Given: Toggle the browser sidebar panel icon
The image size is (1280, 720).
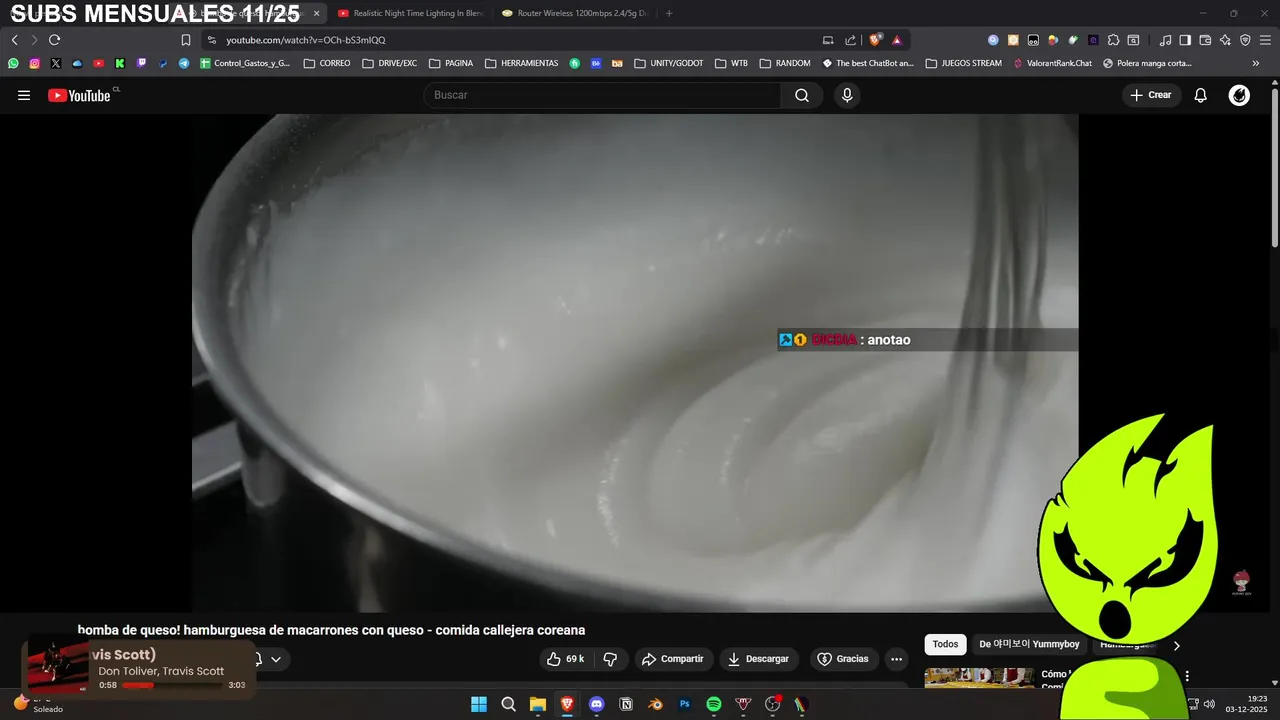Looking at the screenshot, I should [1185, 40].
